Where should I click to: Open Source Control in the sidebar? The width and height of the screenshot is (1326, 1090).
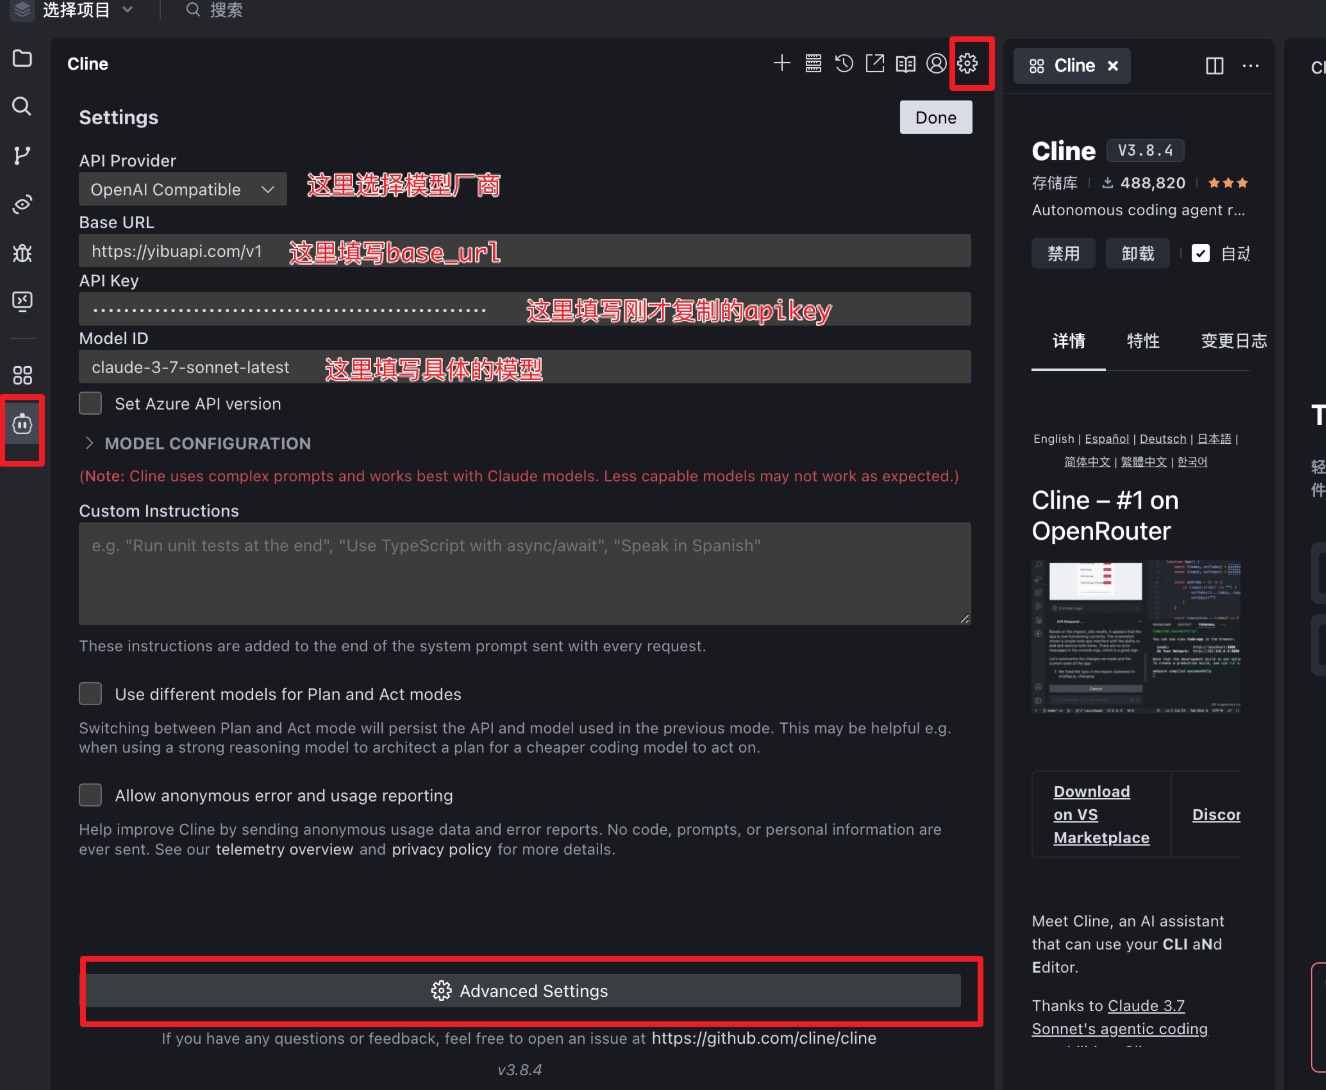click(22, 155)
